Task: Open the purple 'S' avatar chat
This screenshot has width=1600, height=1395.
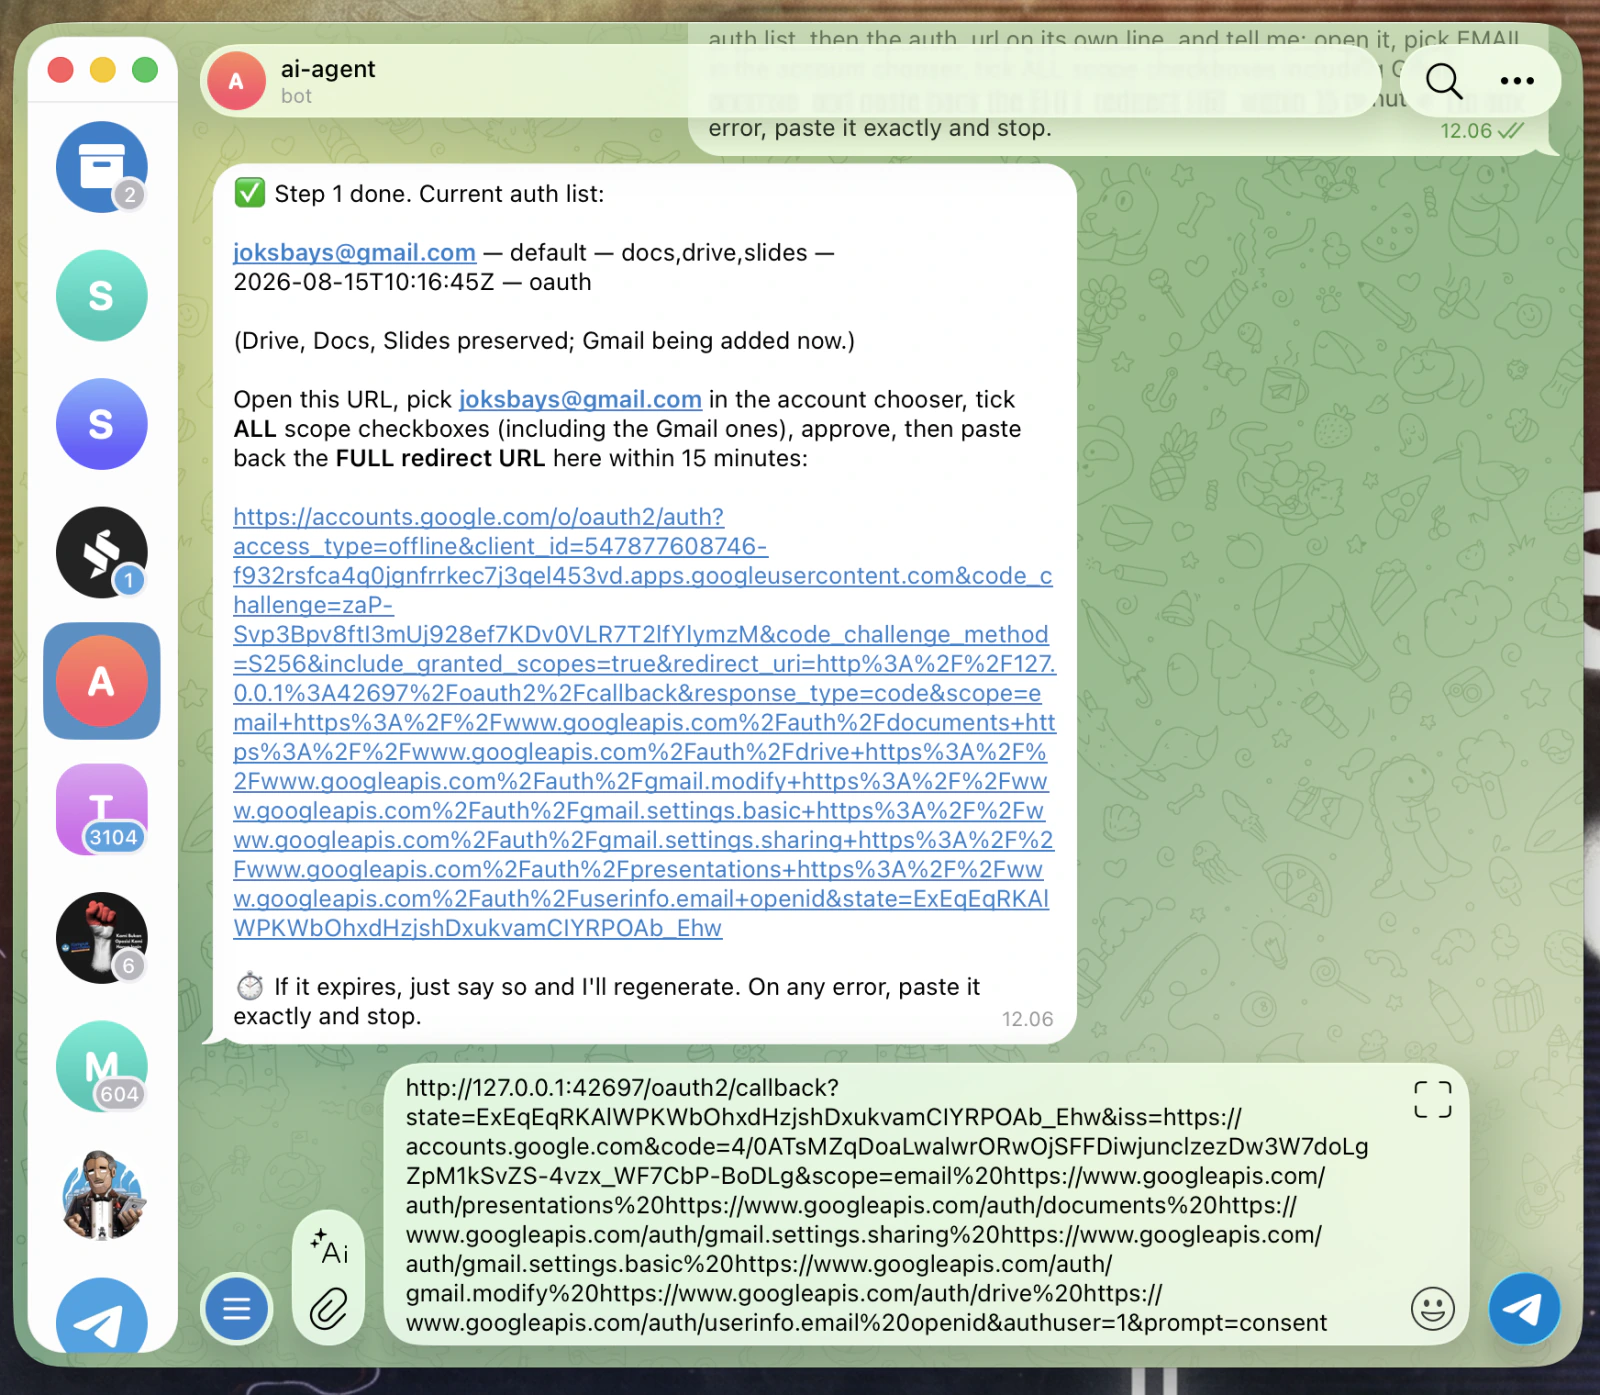Action: point(101,424)
